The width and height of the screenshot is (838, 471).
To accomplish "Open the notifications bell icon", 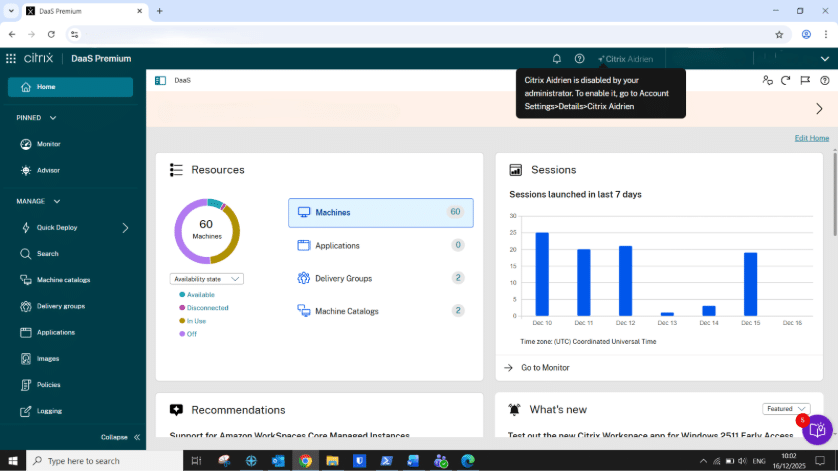I will point(557,59).
